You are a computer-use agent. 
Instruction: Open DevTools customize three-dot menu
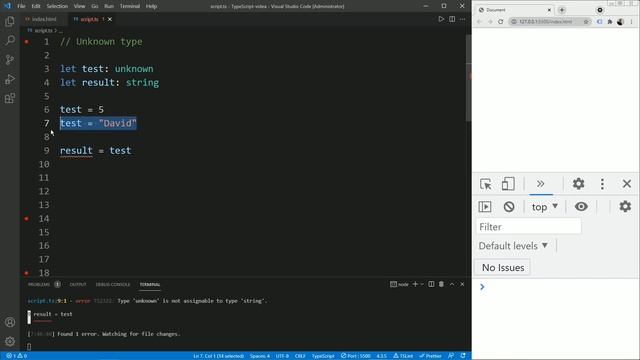pyautogui.click(x=602, y=184)
